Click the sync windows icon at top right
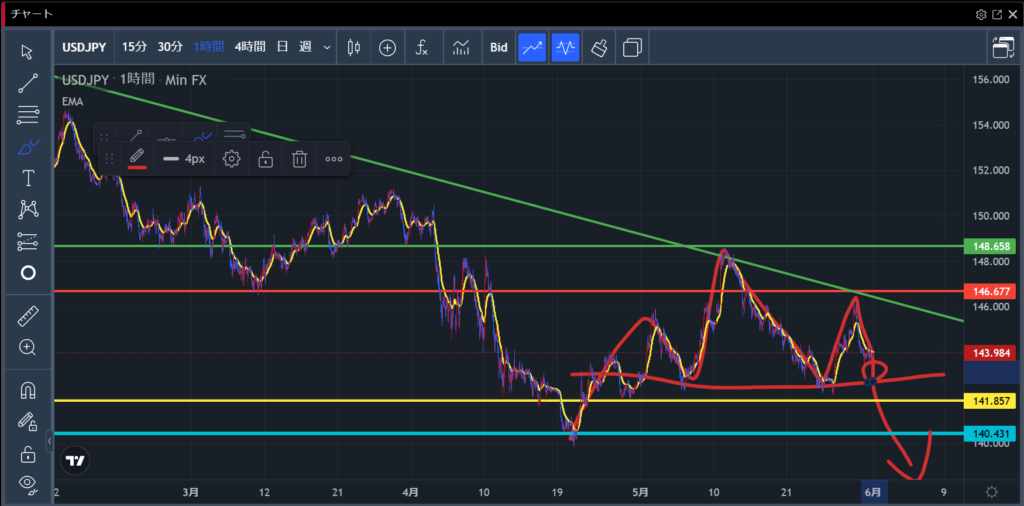Image resolution: width=1024 pixels, height=506 pixels. coord(1002,48)
